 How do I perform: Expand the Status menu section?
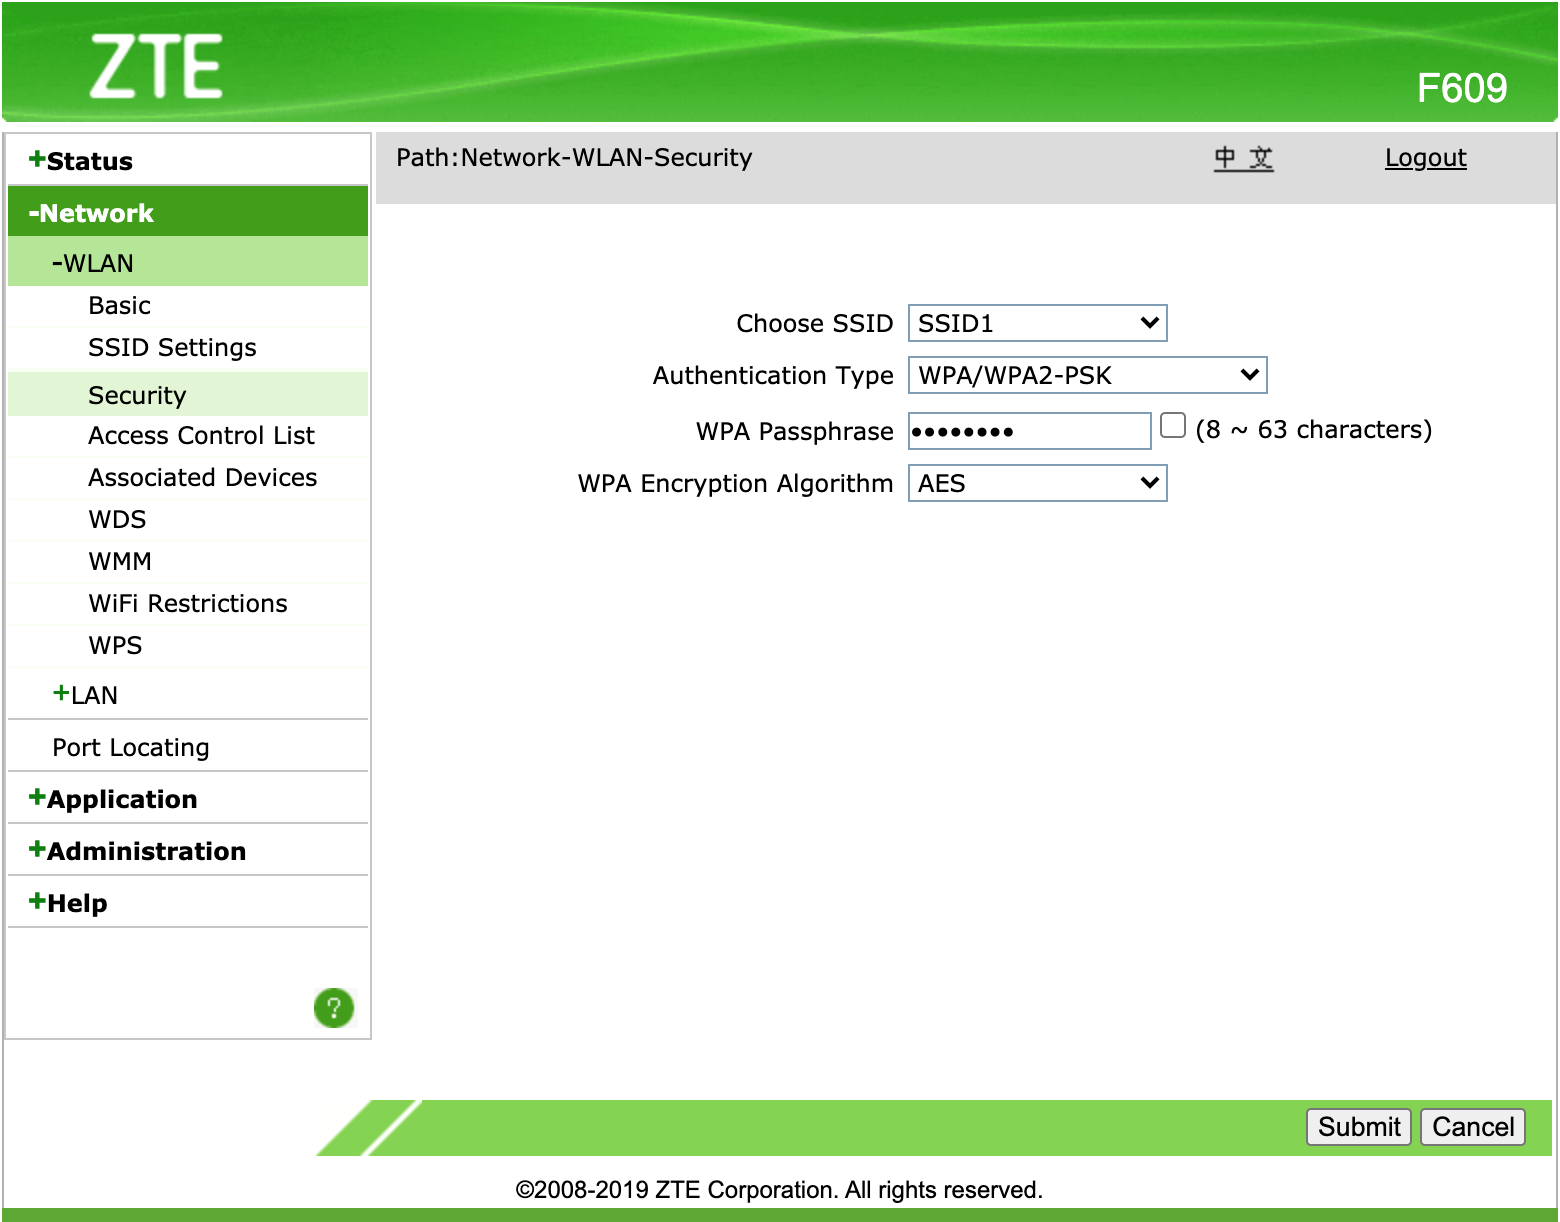[80, 160]
